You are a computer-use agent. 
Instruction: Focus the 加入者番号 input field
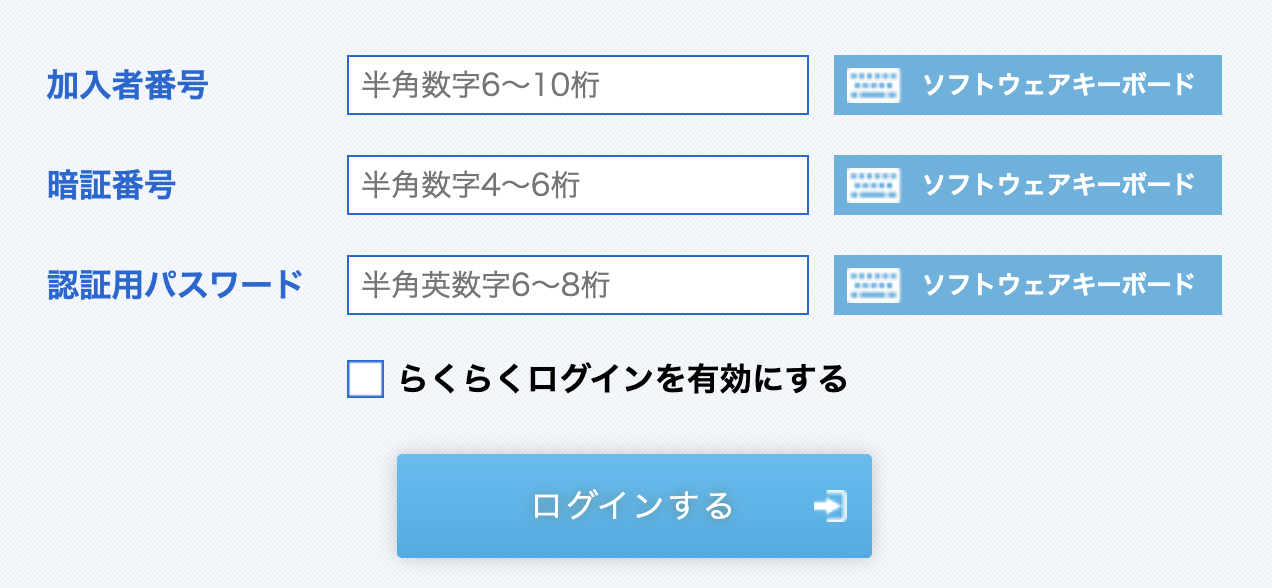(x=577, y=85)
